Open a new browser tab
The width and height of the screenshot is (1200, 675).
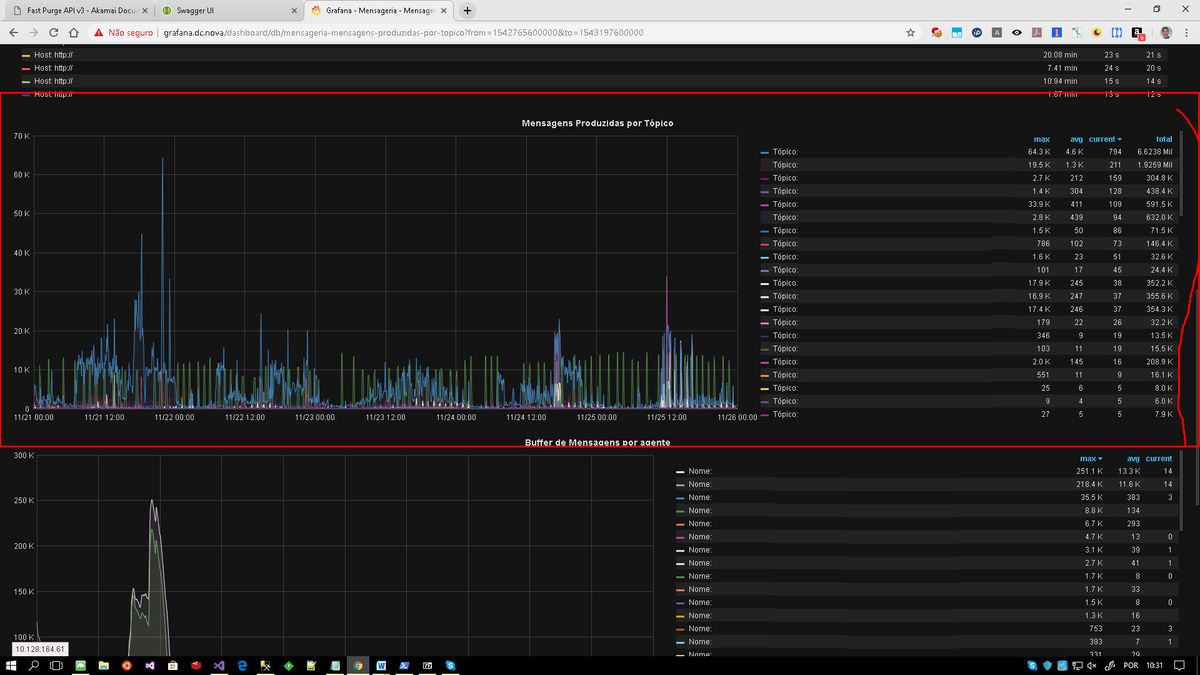[x=467, y=10]
